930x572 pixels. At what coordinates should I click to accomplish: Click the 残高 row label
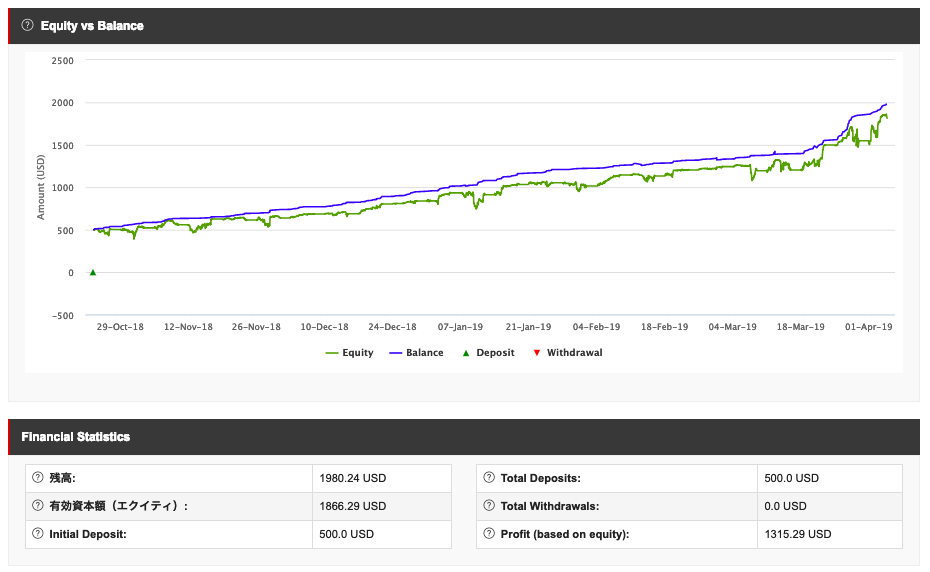62,478
